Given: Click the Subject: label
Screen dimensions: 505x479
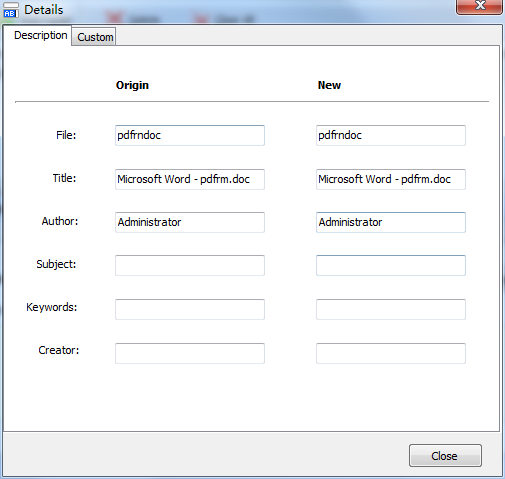Looking at the screenshot, I should (x=56, y=264).
